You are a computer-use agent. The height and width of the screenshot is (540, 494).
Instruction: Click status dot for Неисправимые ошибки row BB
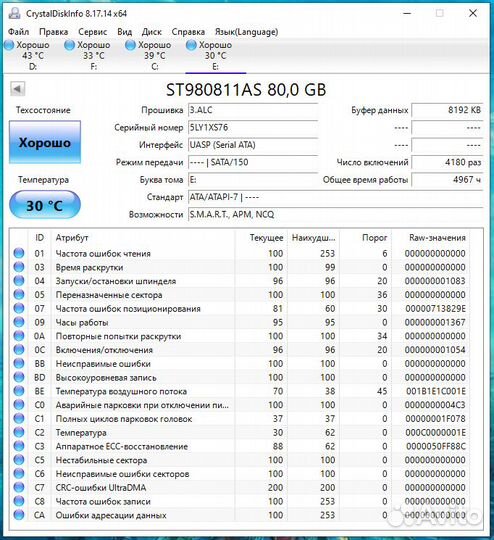(x=19, y=363)
